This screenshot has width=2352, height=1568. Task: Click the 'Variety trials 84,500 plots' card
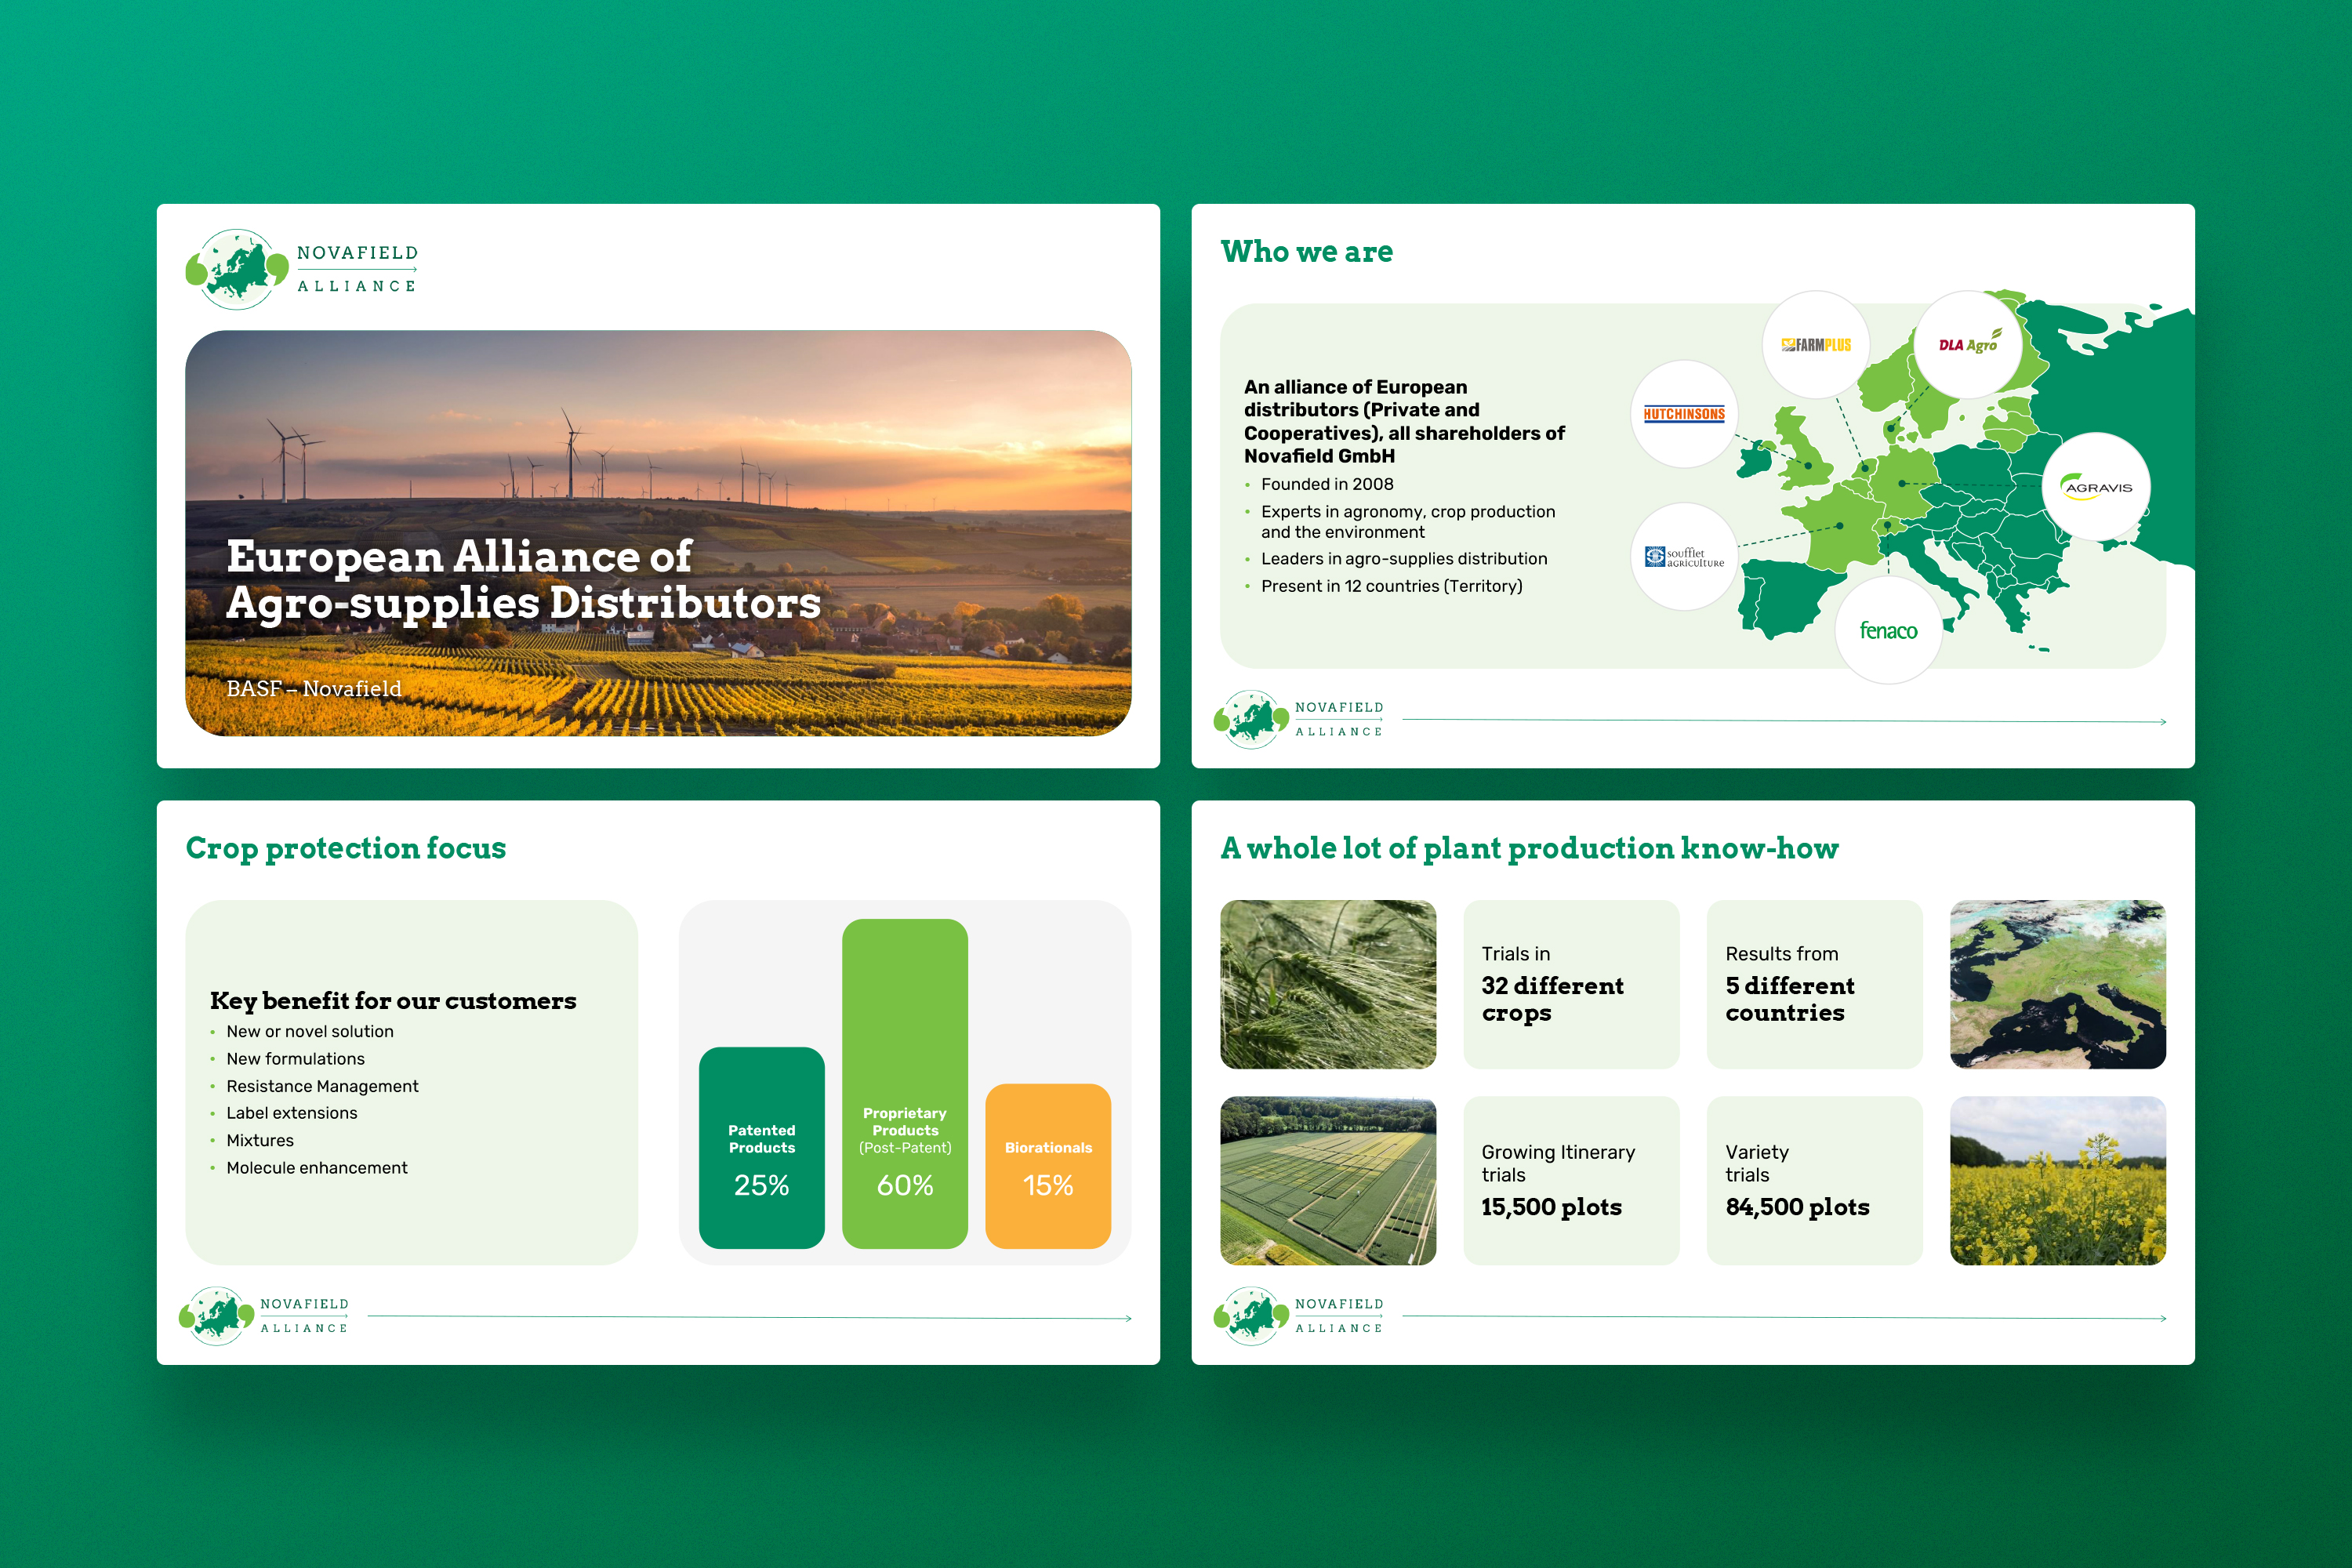pos(1814,1180)
